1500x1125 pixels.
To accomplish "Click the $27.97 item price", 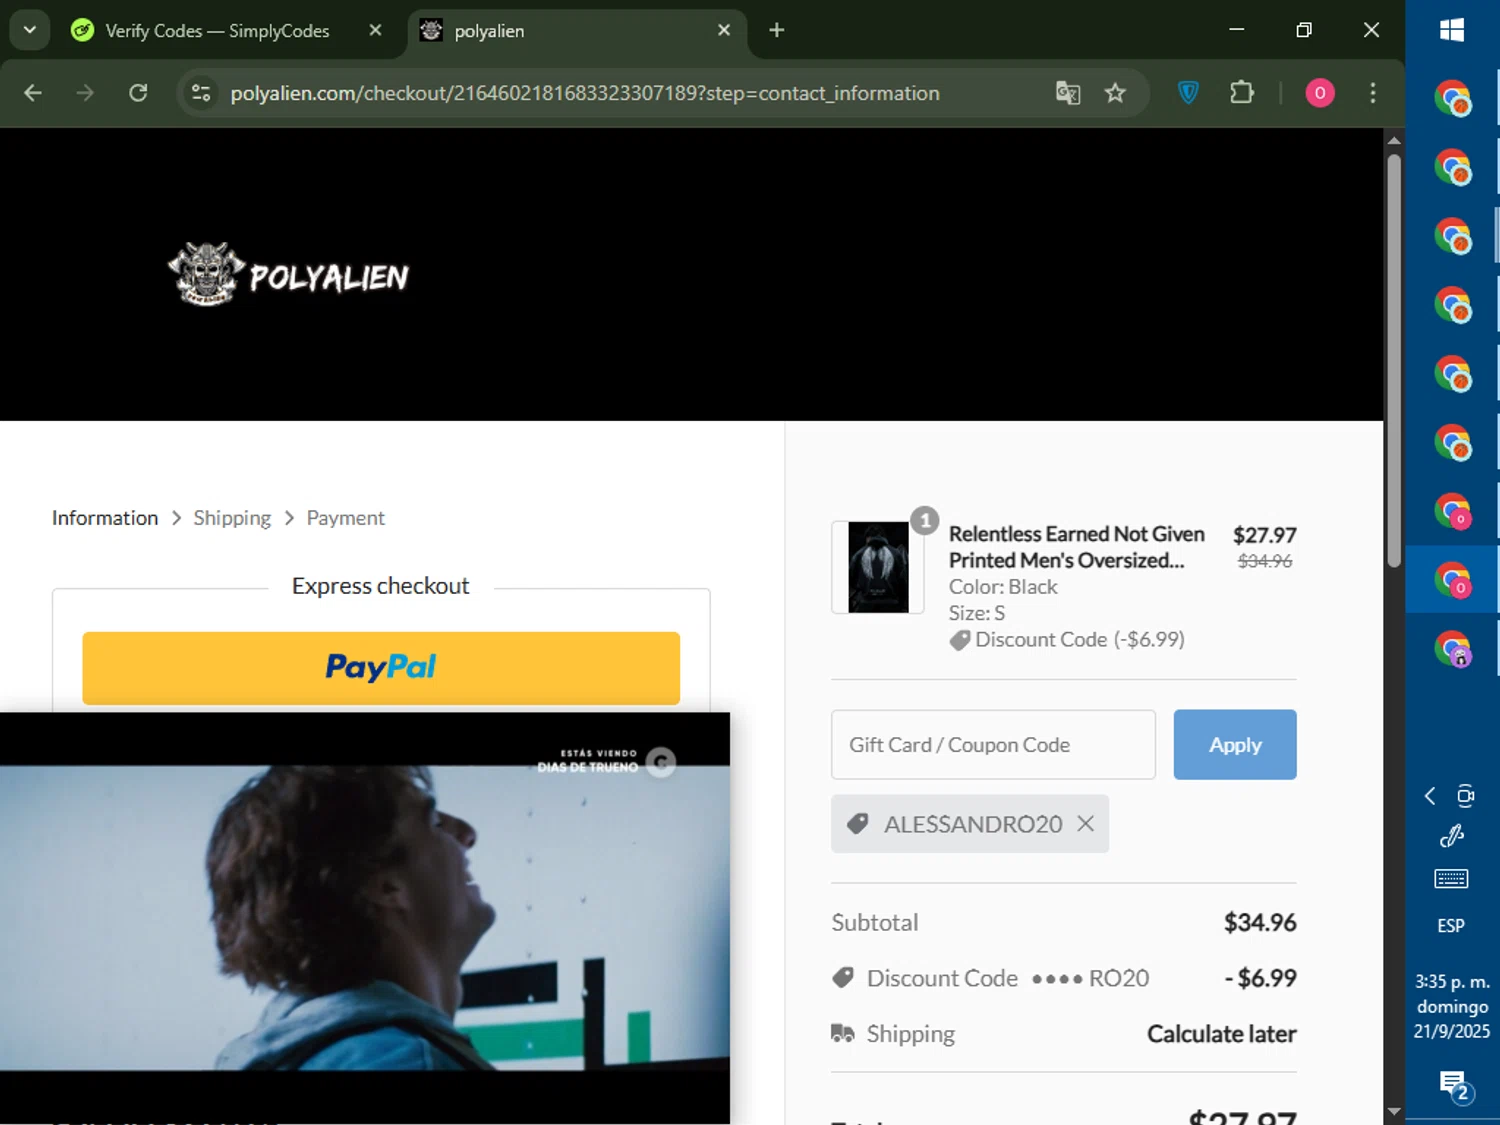I will 1264,535.
